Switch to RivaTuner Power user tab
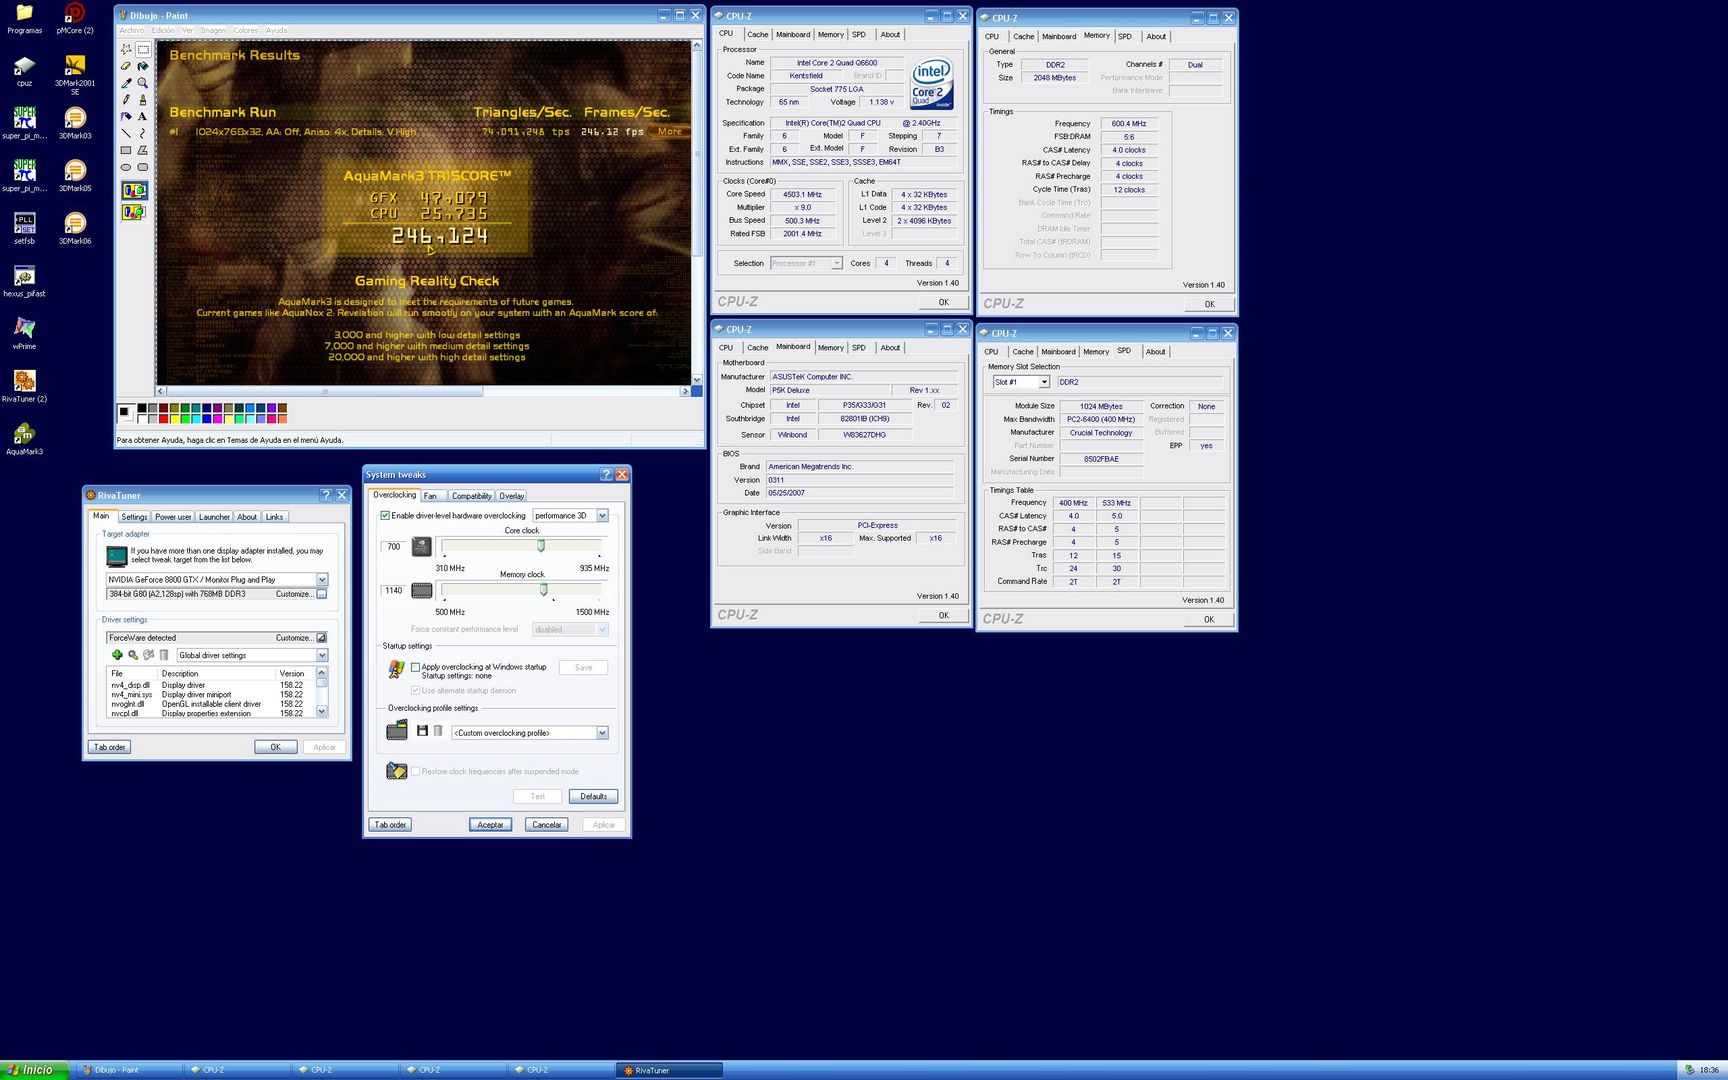The width and height of the screenshot is (1728, 1080). (173, 517)
